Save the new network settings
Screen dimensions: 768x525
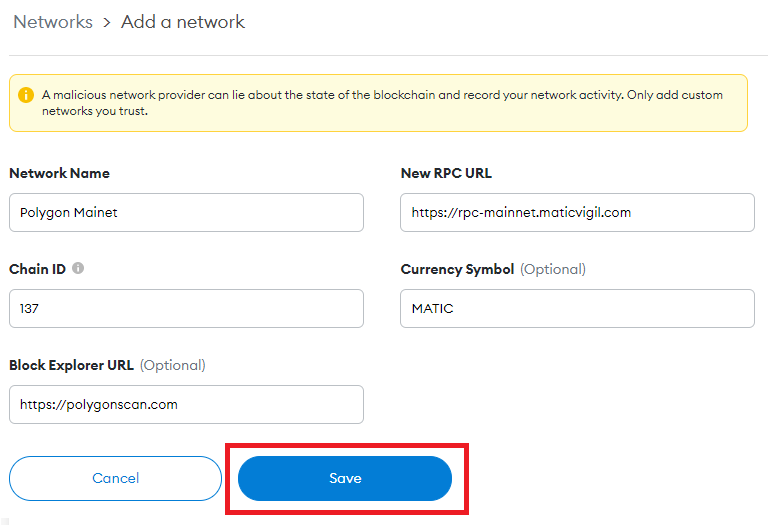click(x=345, y=478)
